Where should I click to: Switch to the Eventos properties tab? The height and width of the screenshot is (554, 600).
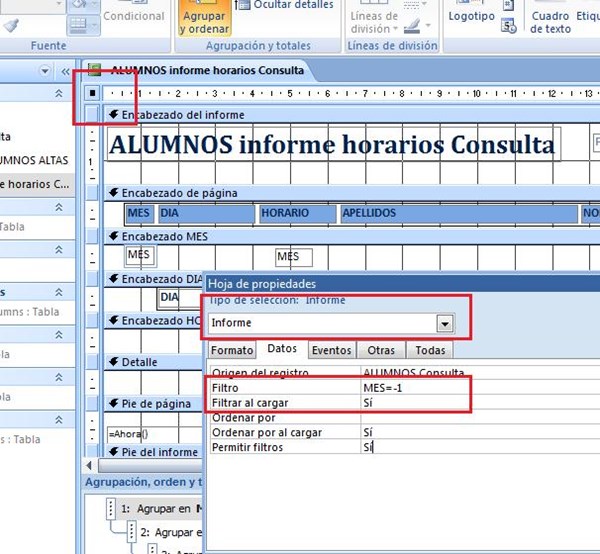[x=331, y=351]
